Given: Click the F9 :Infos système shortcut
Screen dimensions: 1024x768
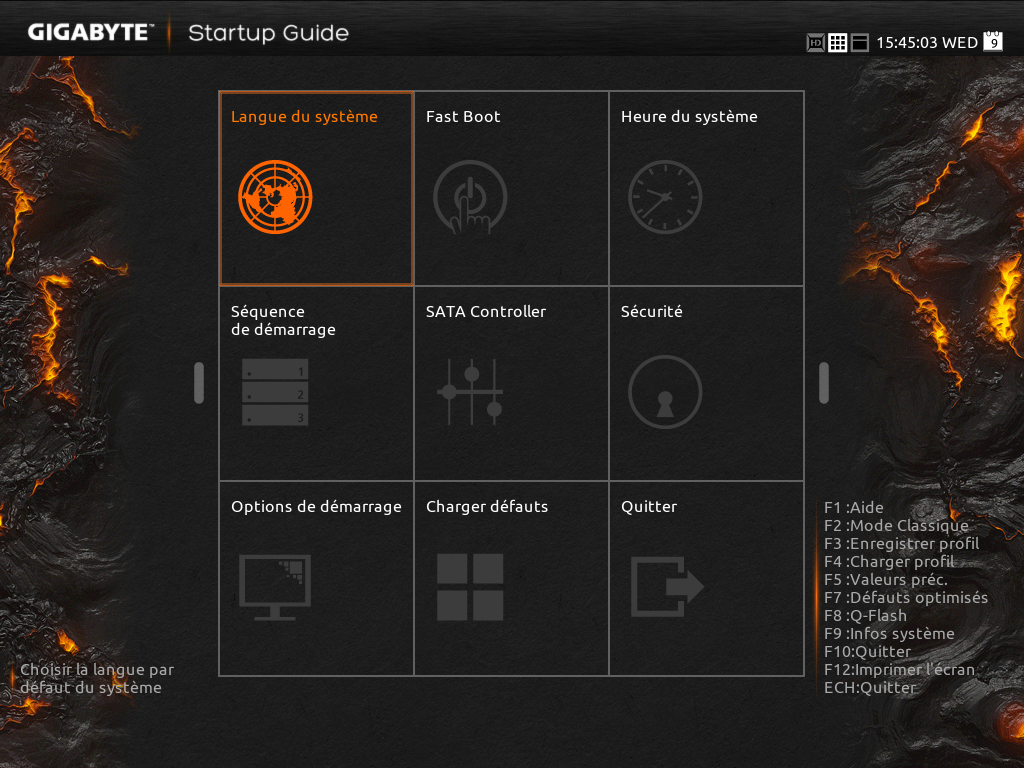Looking at the screenshot, I should tap(889, 633).
